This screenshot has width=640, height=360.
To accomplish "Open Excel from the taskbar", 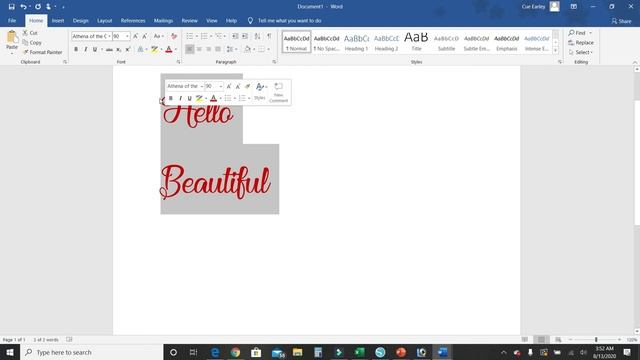I will (359, 352).
